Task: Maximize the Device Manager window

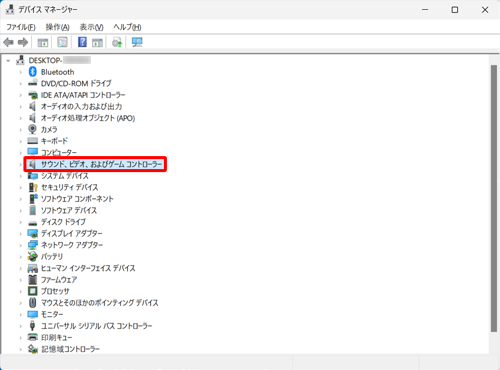Action: pos(455,10)
